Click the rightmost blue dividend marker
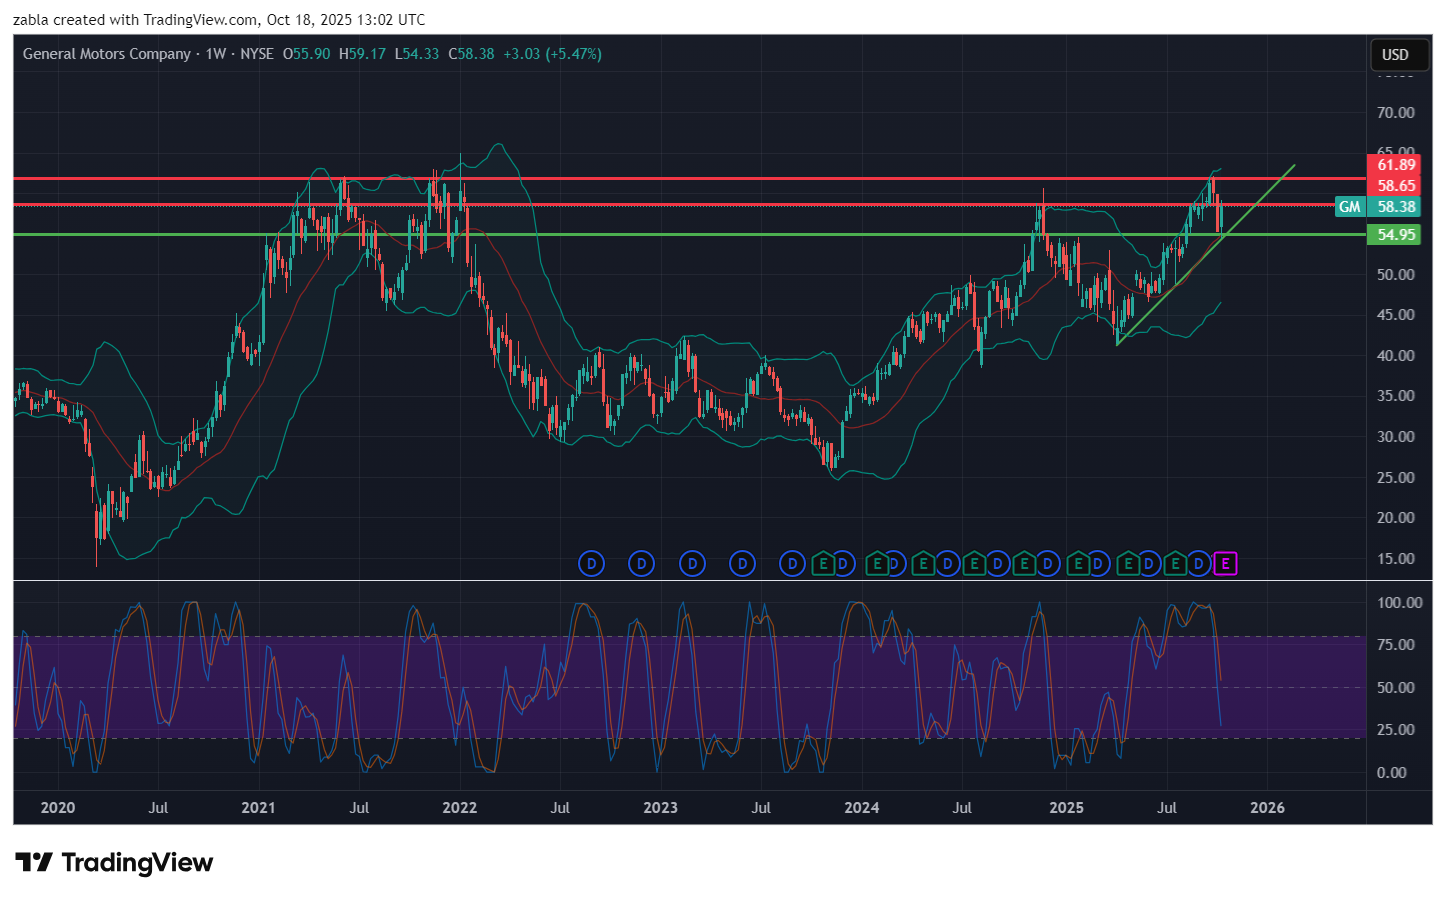1446x900 pixels. (x=1200, y=564)
